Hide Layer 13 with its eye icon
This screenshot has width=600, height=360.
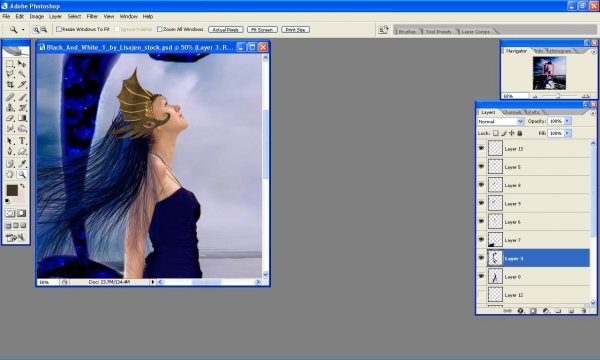click(x=481, y=148)
